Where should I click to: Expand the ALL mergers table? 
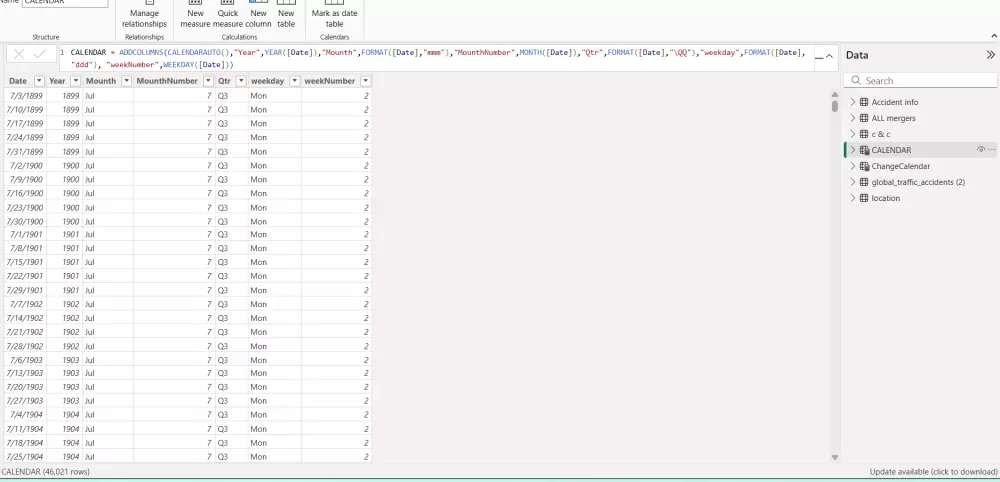point(853,118)
